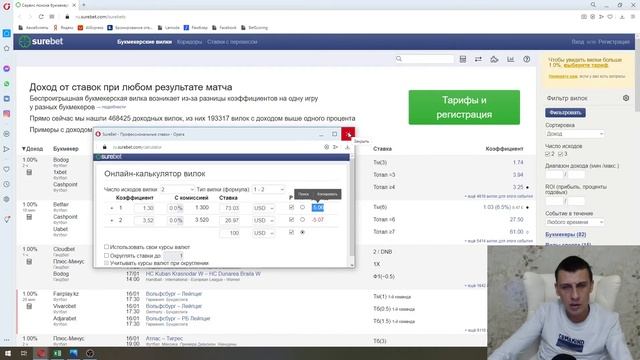Click download icon in calculator popup address bar
The image size is (640, 360).
pyautogui.click(x=347, y=147)
